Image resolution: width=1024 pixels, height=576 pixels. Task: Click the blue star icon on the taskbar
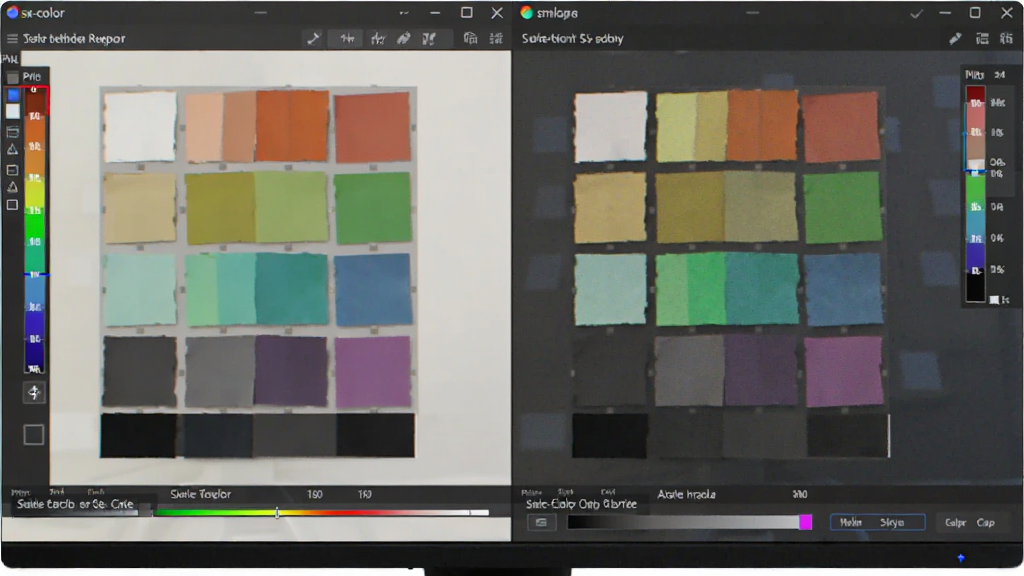tap(961, 558)
